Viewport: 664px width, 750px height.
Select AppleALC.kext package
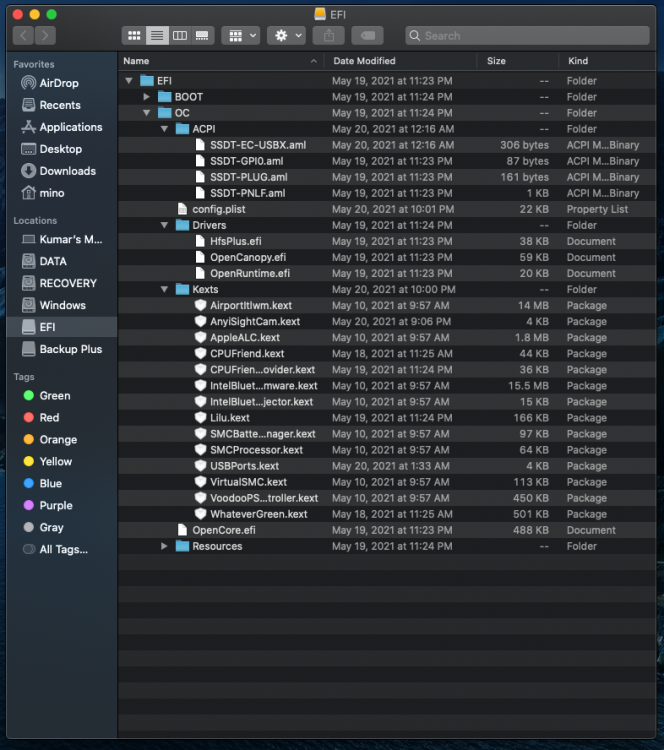(387, 337)
